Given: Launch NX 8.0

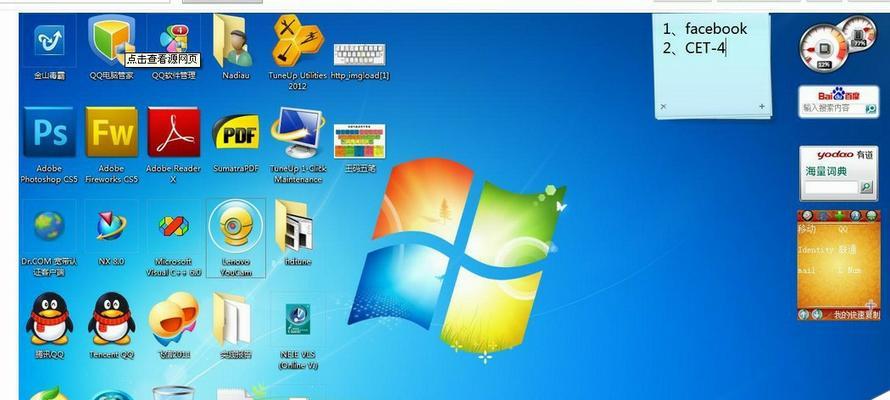Looking at the screenshot, I should (111, 225).
